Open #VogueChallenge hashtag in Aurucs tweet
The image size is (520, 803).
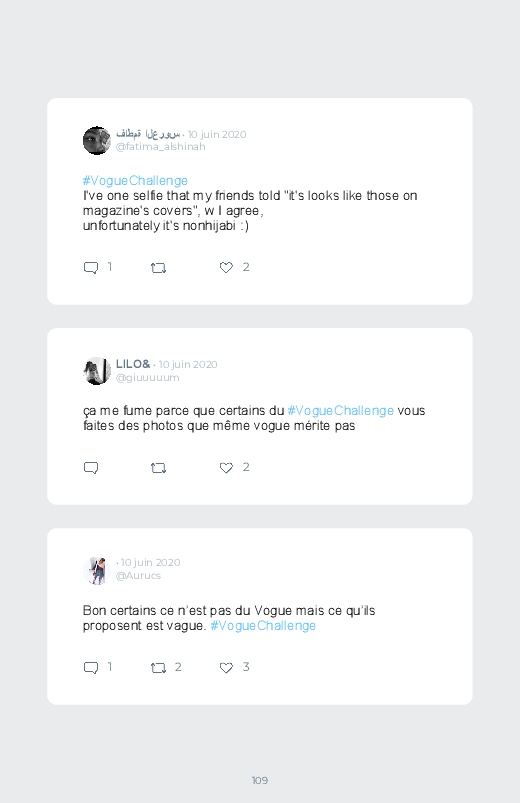[x=263, y=626]
